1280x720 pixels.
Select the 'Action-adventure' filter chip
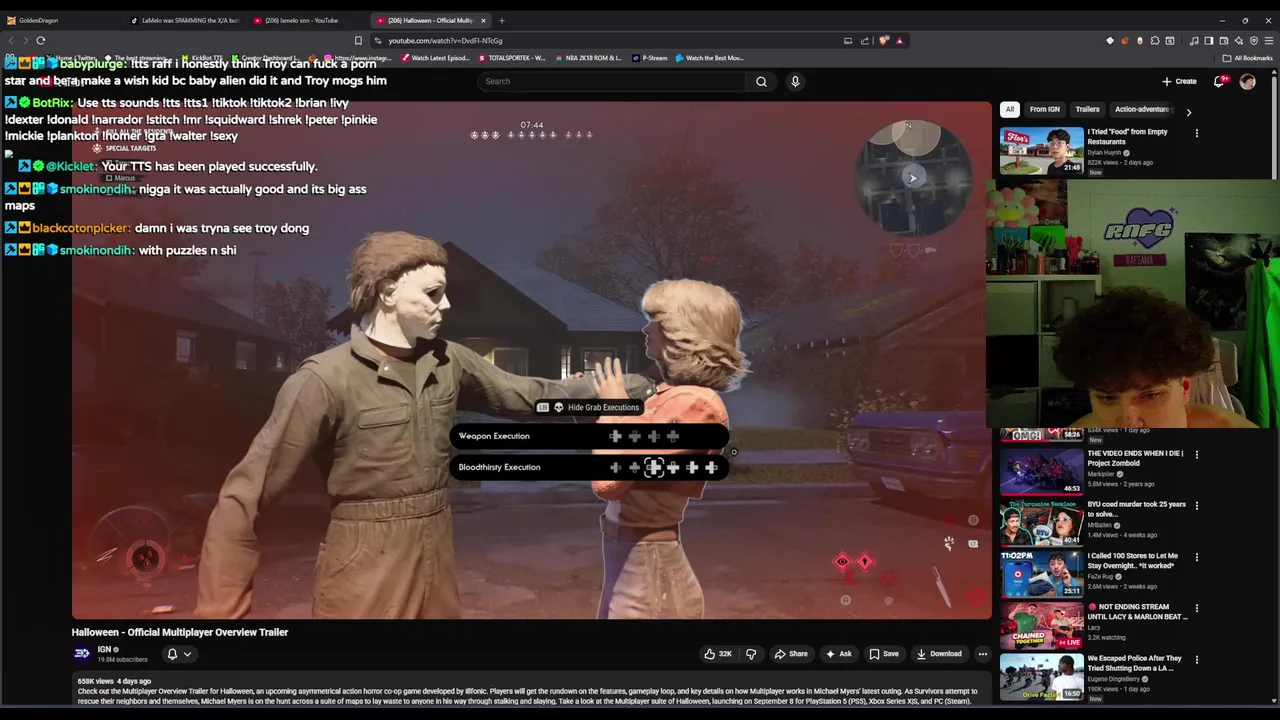(1142, 109)
